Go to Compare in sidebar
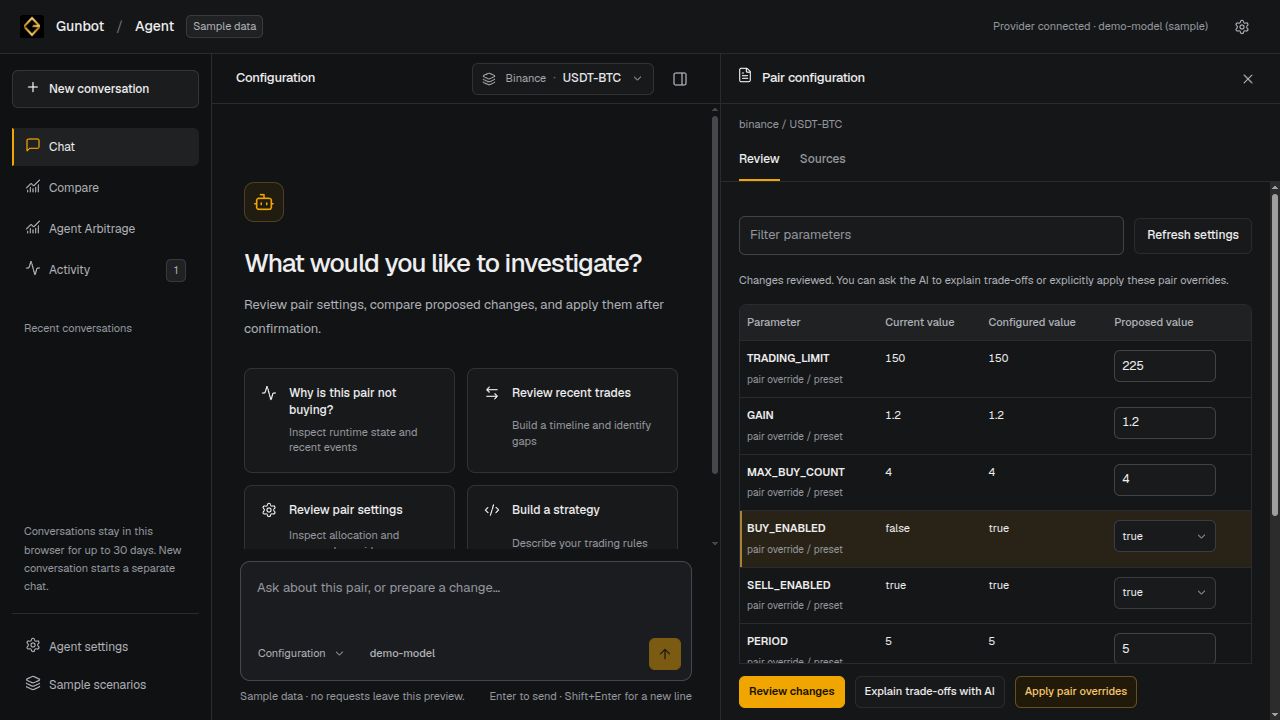This screenshot has height=720, width=1280. point(105,188)
